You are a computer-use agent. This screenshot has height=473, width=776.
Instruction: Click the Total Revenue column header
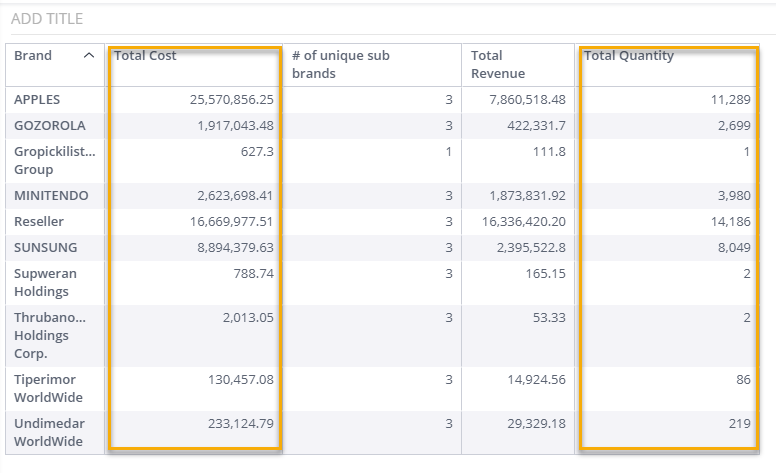tap(500, 64)
